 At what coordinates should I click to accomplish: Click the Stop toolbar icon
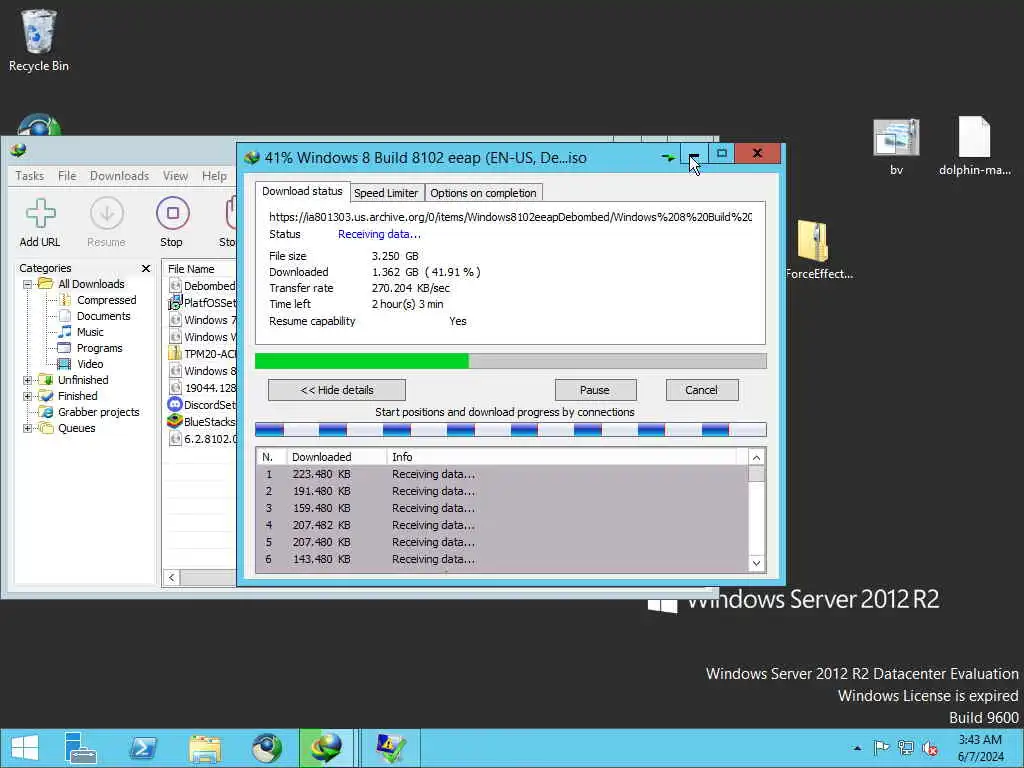pos(172,223)
